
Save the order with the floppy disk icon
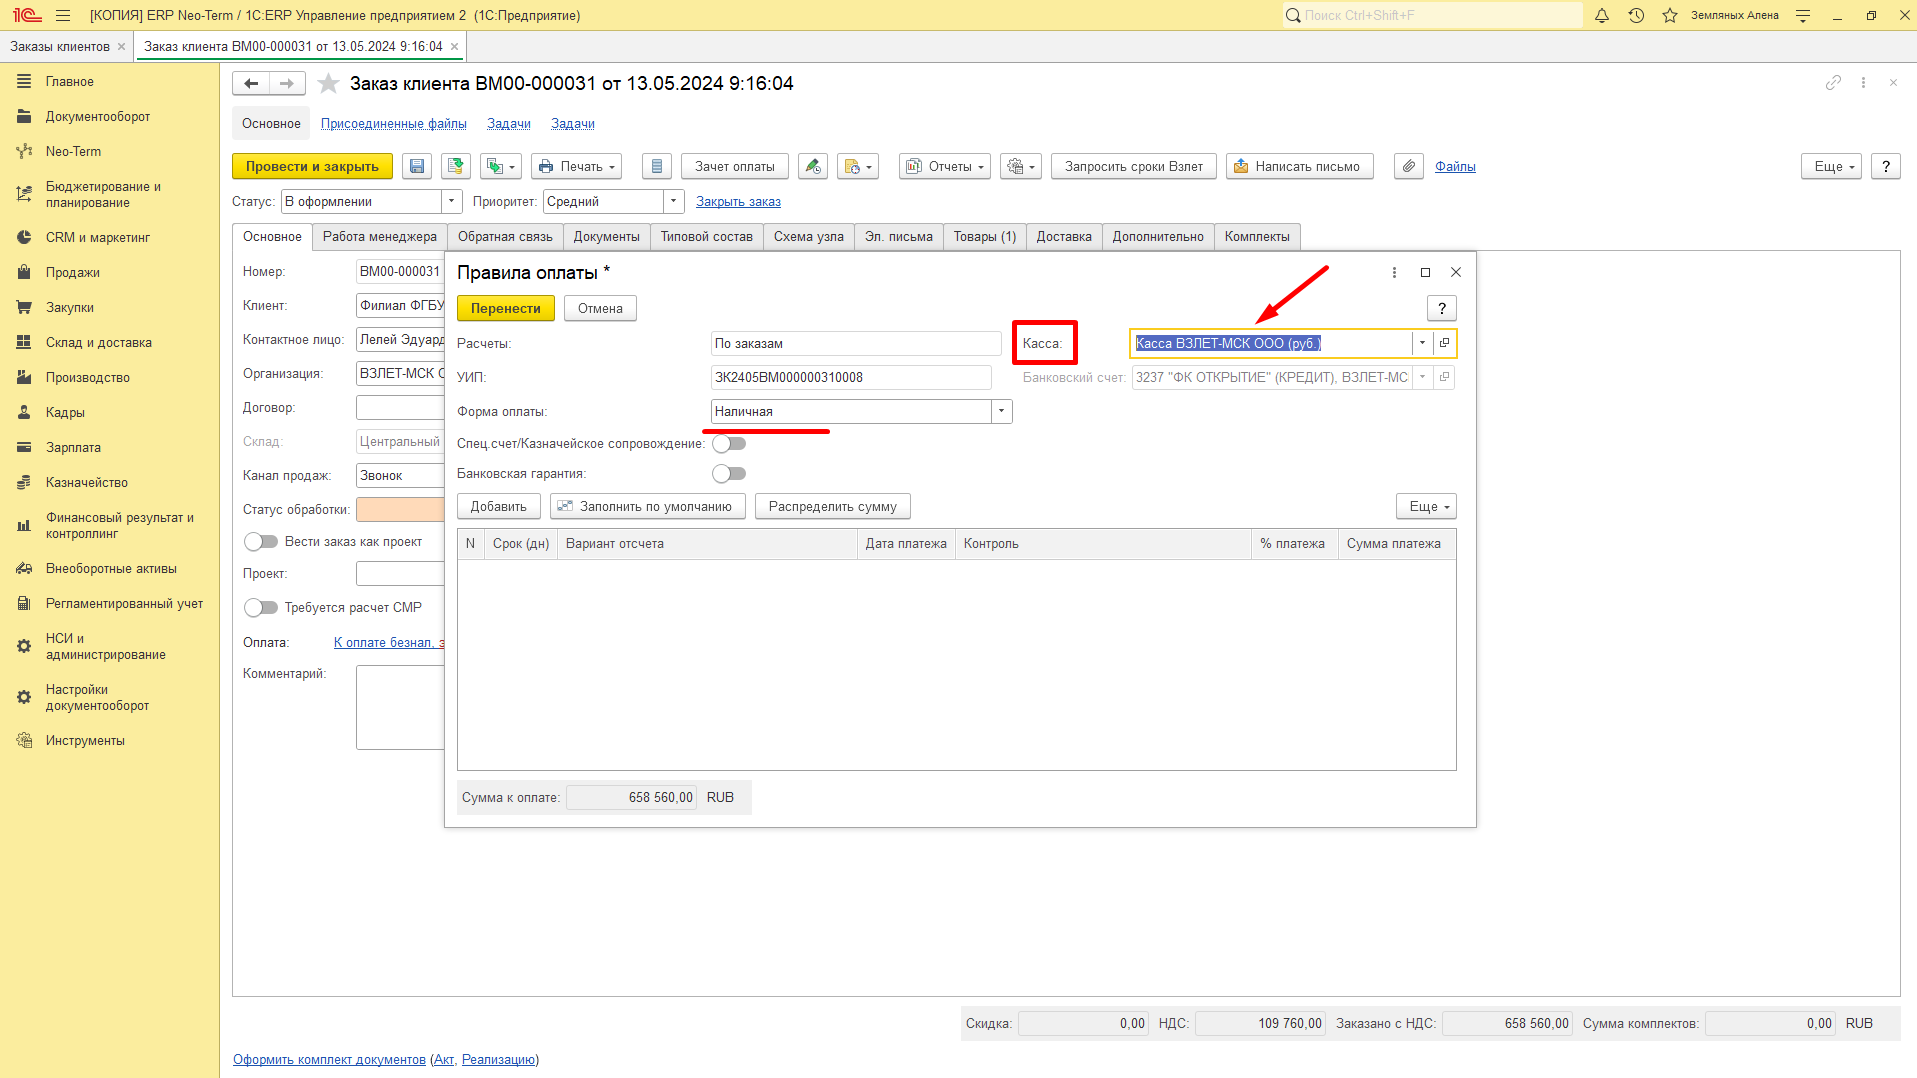417,167
